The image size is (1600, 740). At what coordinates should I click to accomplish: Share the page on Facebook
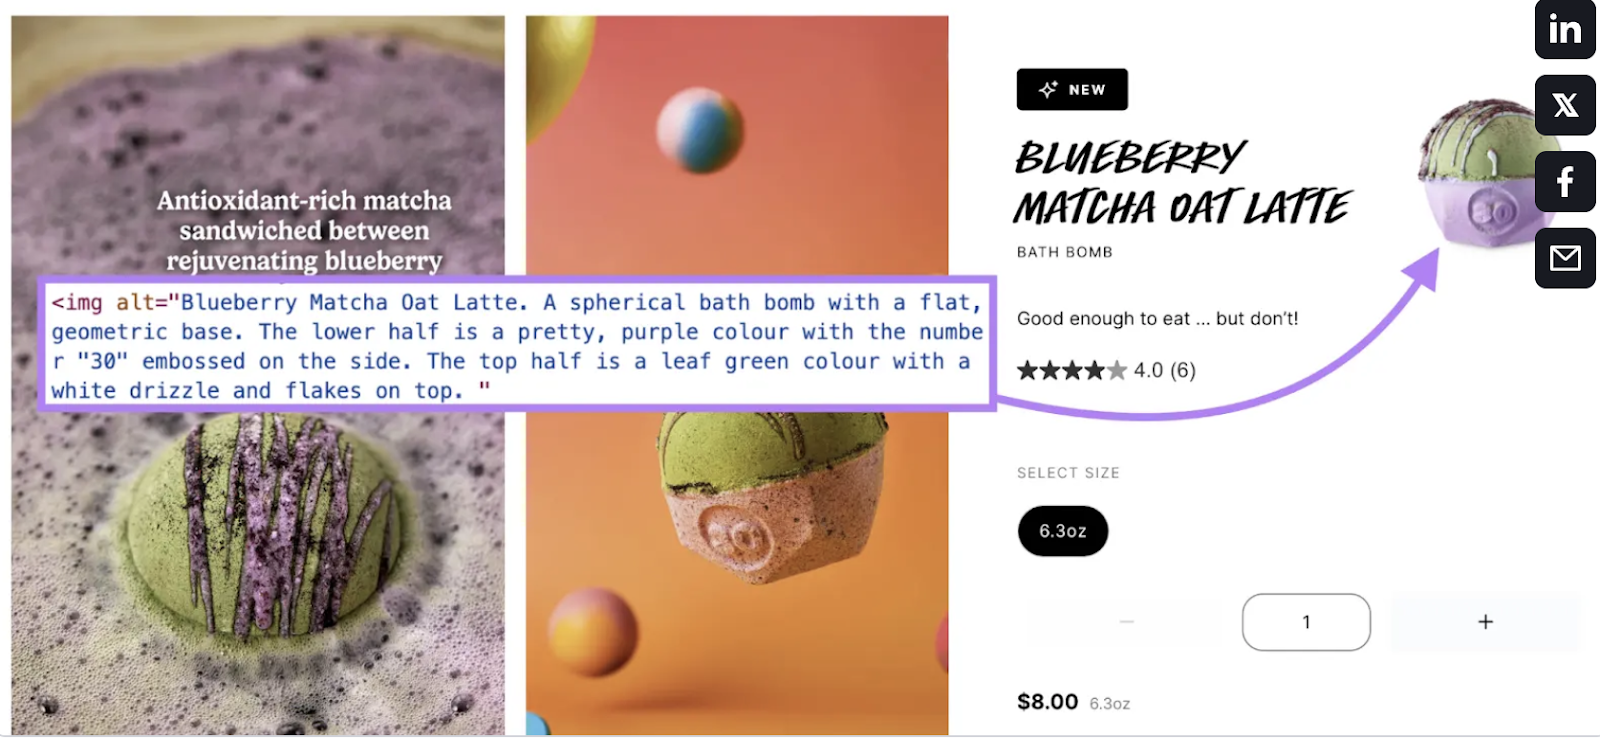[1565, 182]
